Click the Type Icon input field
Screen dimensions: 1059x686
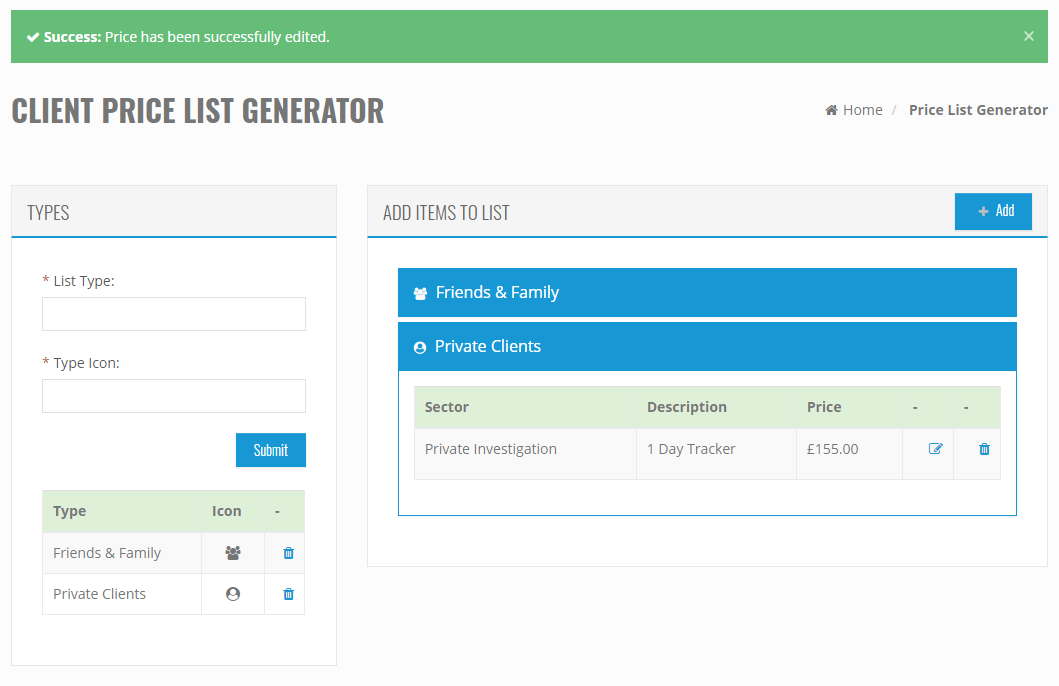pyautogui.click(x=173, y=396)
